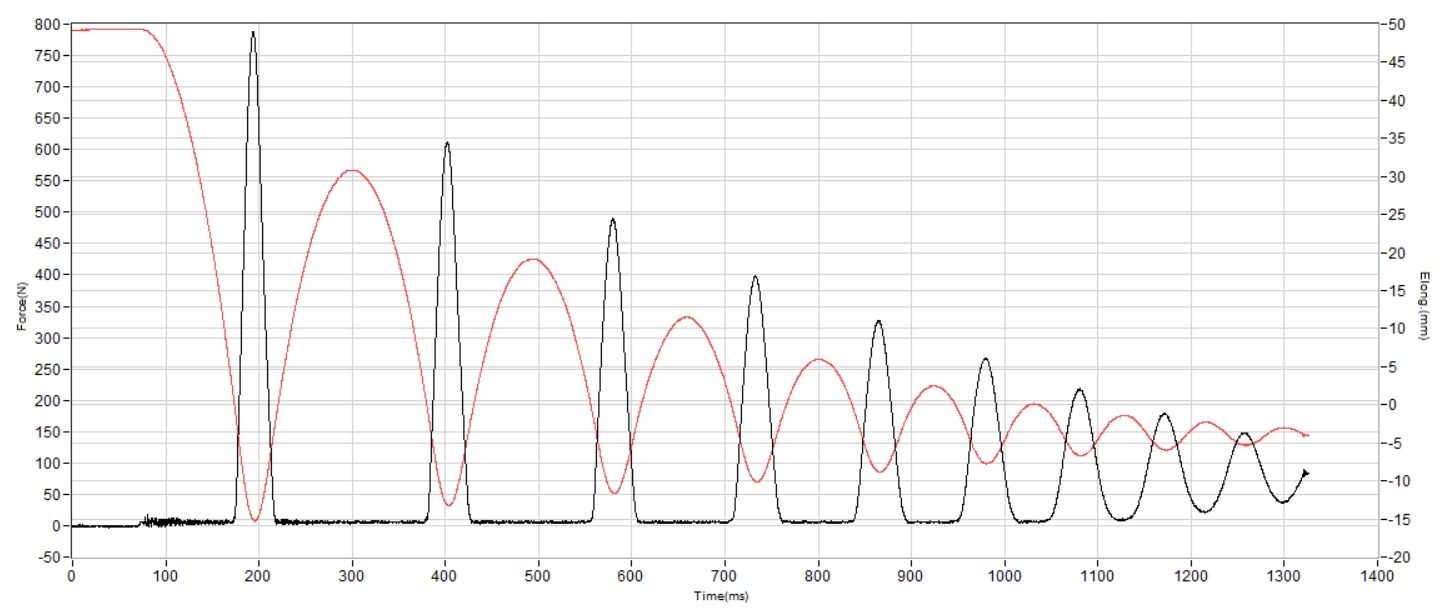The image size is (1445, 608).
Task: Click the tallest black force peak tip
Action: [253, 32]
